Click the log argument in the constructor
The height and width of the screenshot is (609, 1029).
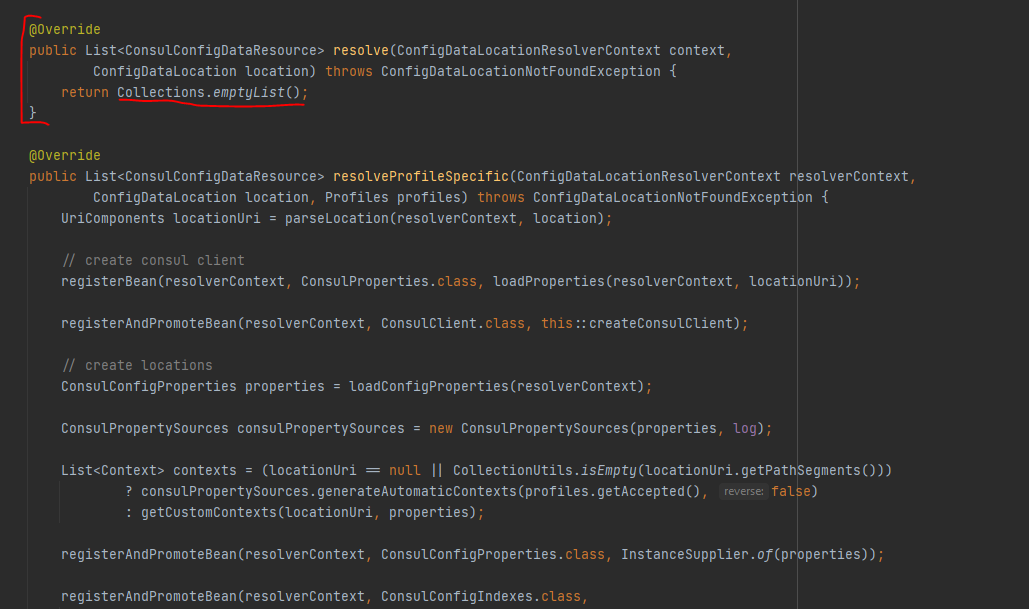(x=745, y=429)
